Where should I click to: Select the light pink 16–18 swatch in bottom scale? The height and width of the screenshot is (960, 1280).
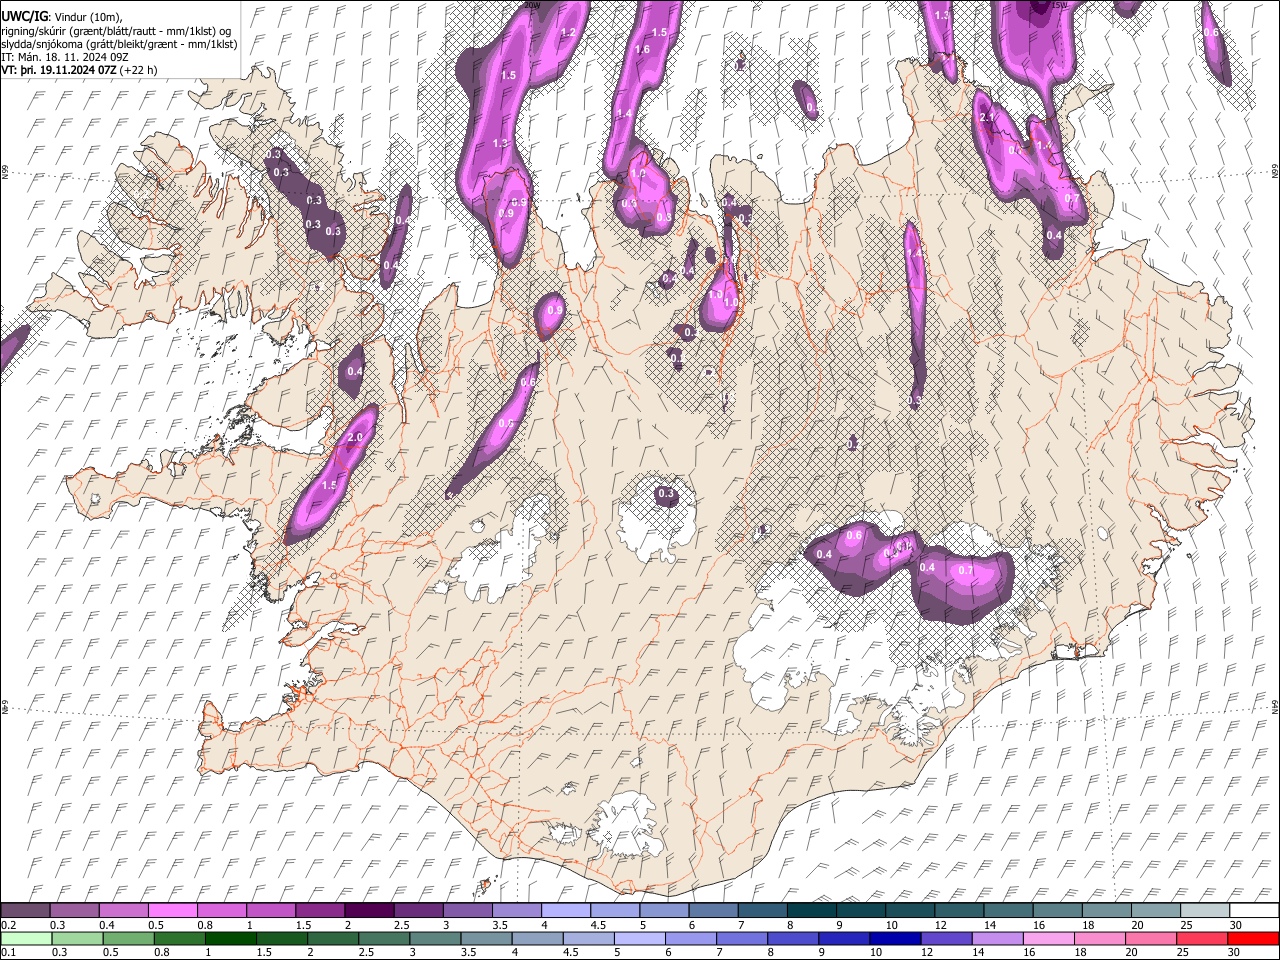[1049, 938]
